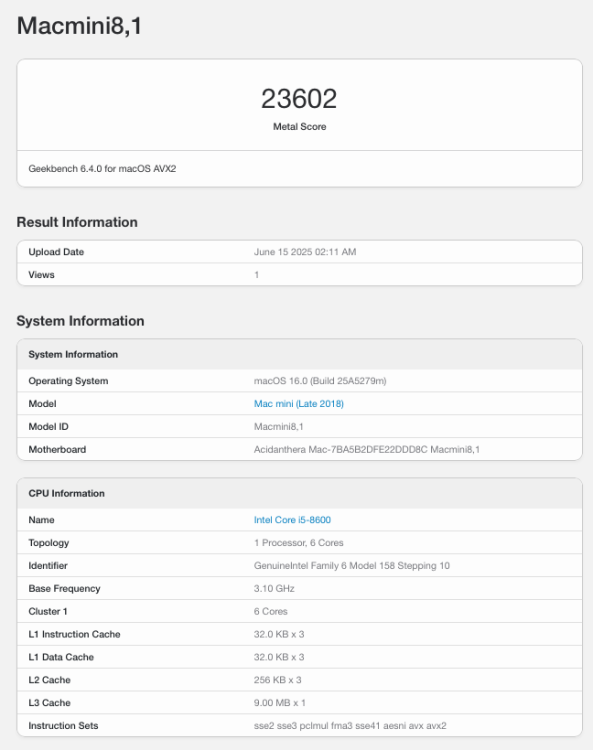The width and height of the screenshot is (593, 750).
Task: Select the Geekbench 6.4.0 for macOS AVX2 text
Action: 102,168
